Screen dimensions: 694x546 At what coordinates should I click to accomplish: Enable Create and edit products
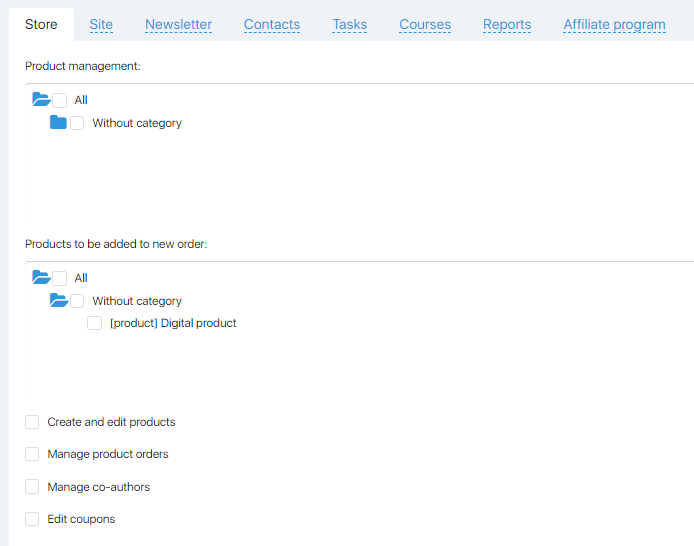pos(32,422)
